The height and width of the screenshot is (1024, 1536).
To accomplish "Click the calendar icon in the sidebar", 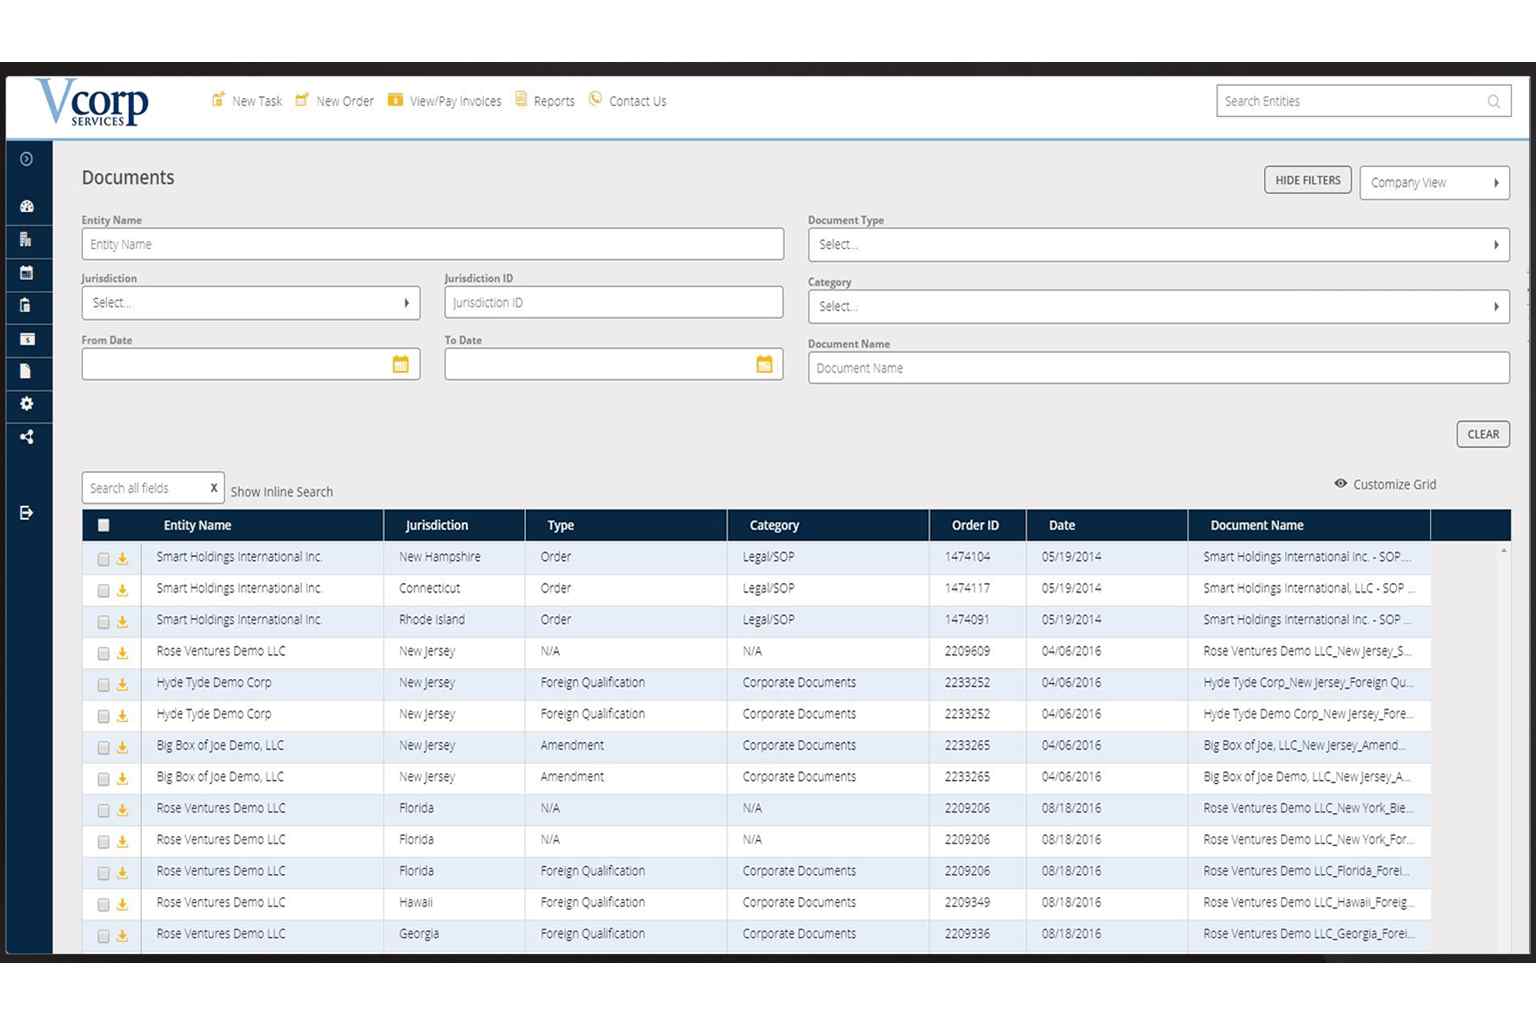I will pos(27,272).
